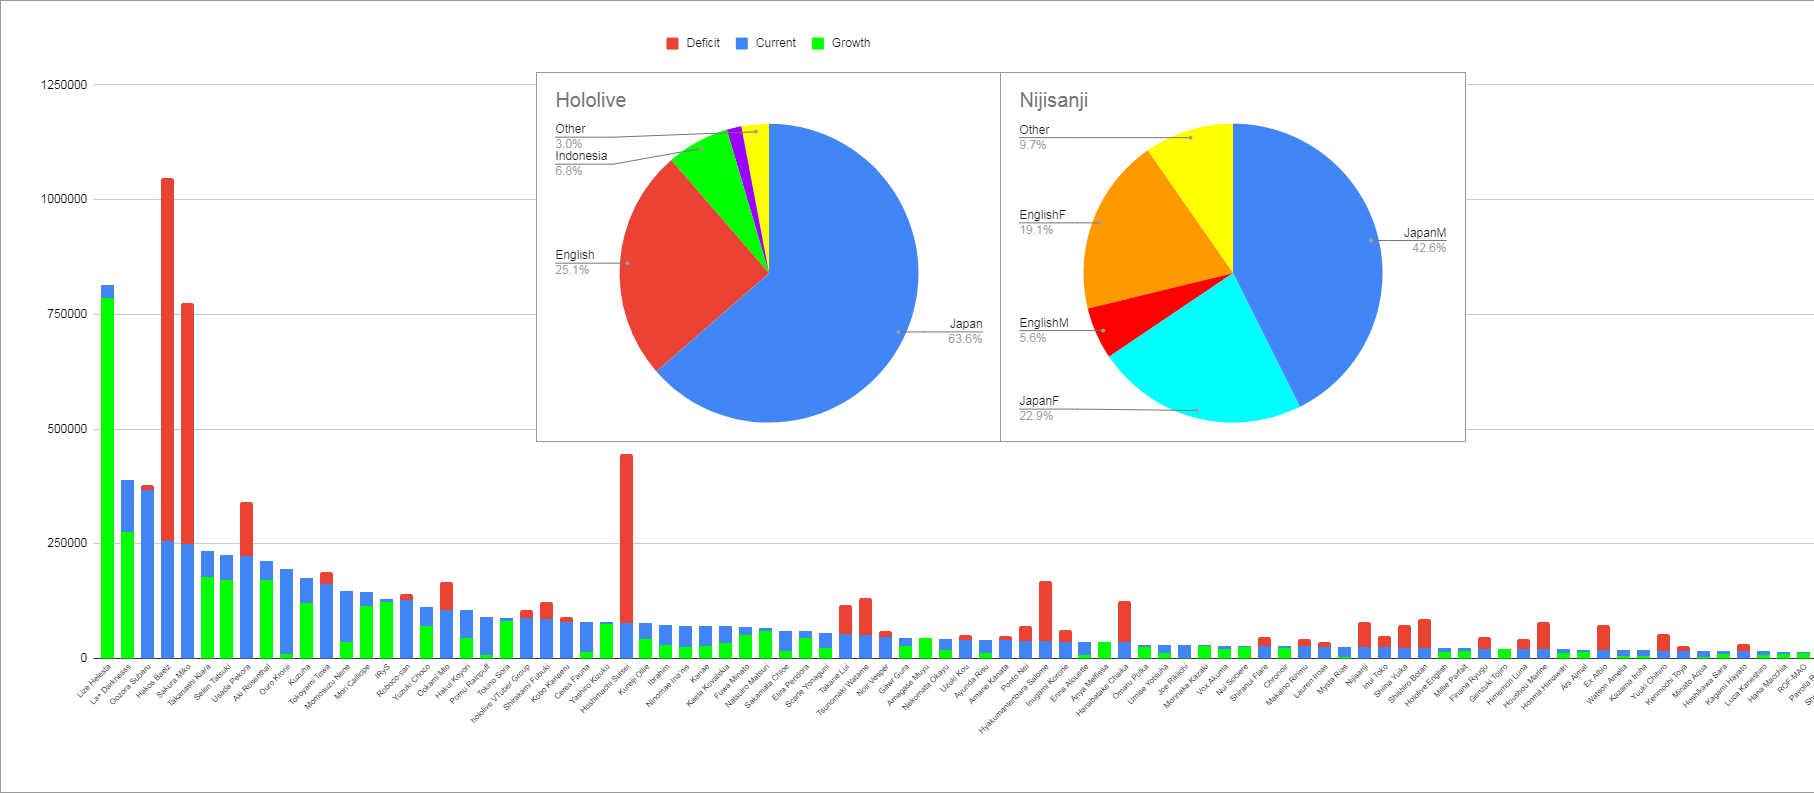The image size is (1814, 793).
Task: Select the red Deficit segment of Usada Pekora bar
Action: tap(246, 529)
